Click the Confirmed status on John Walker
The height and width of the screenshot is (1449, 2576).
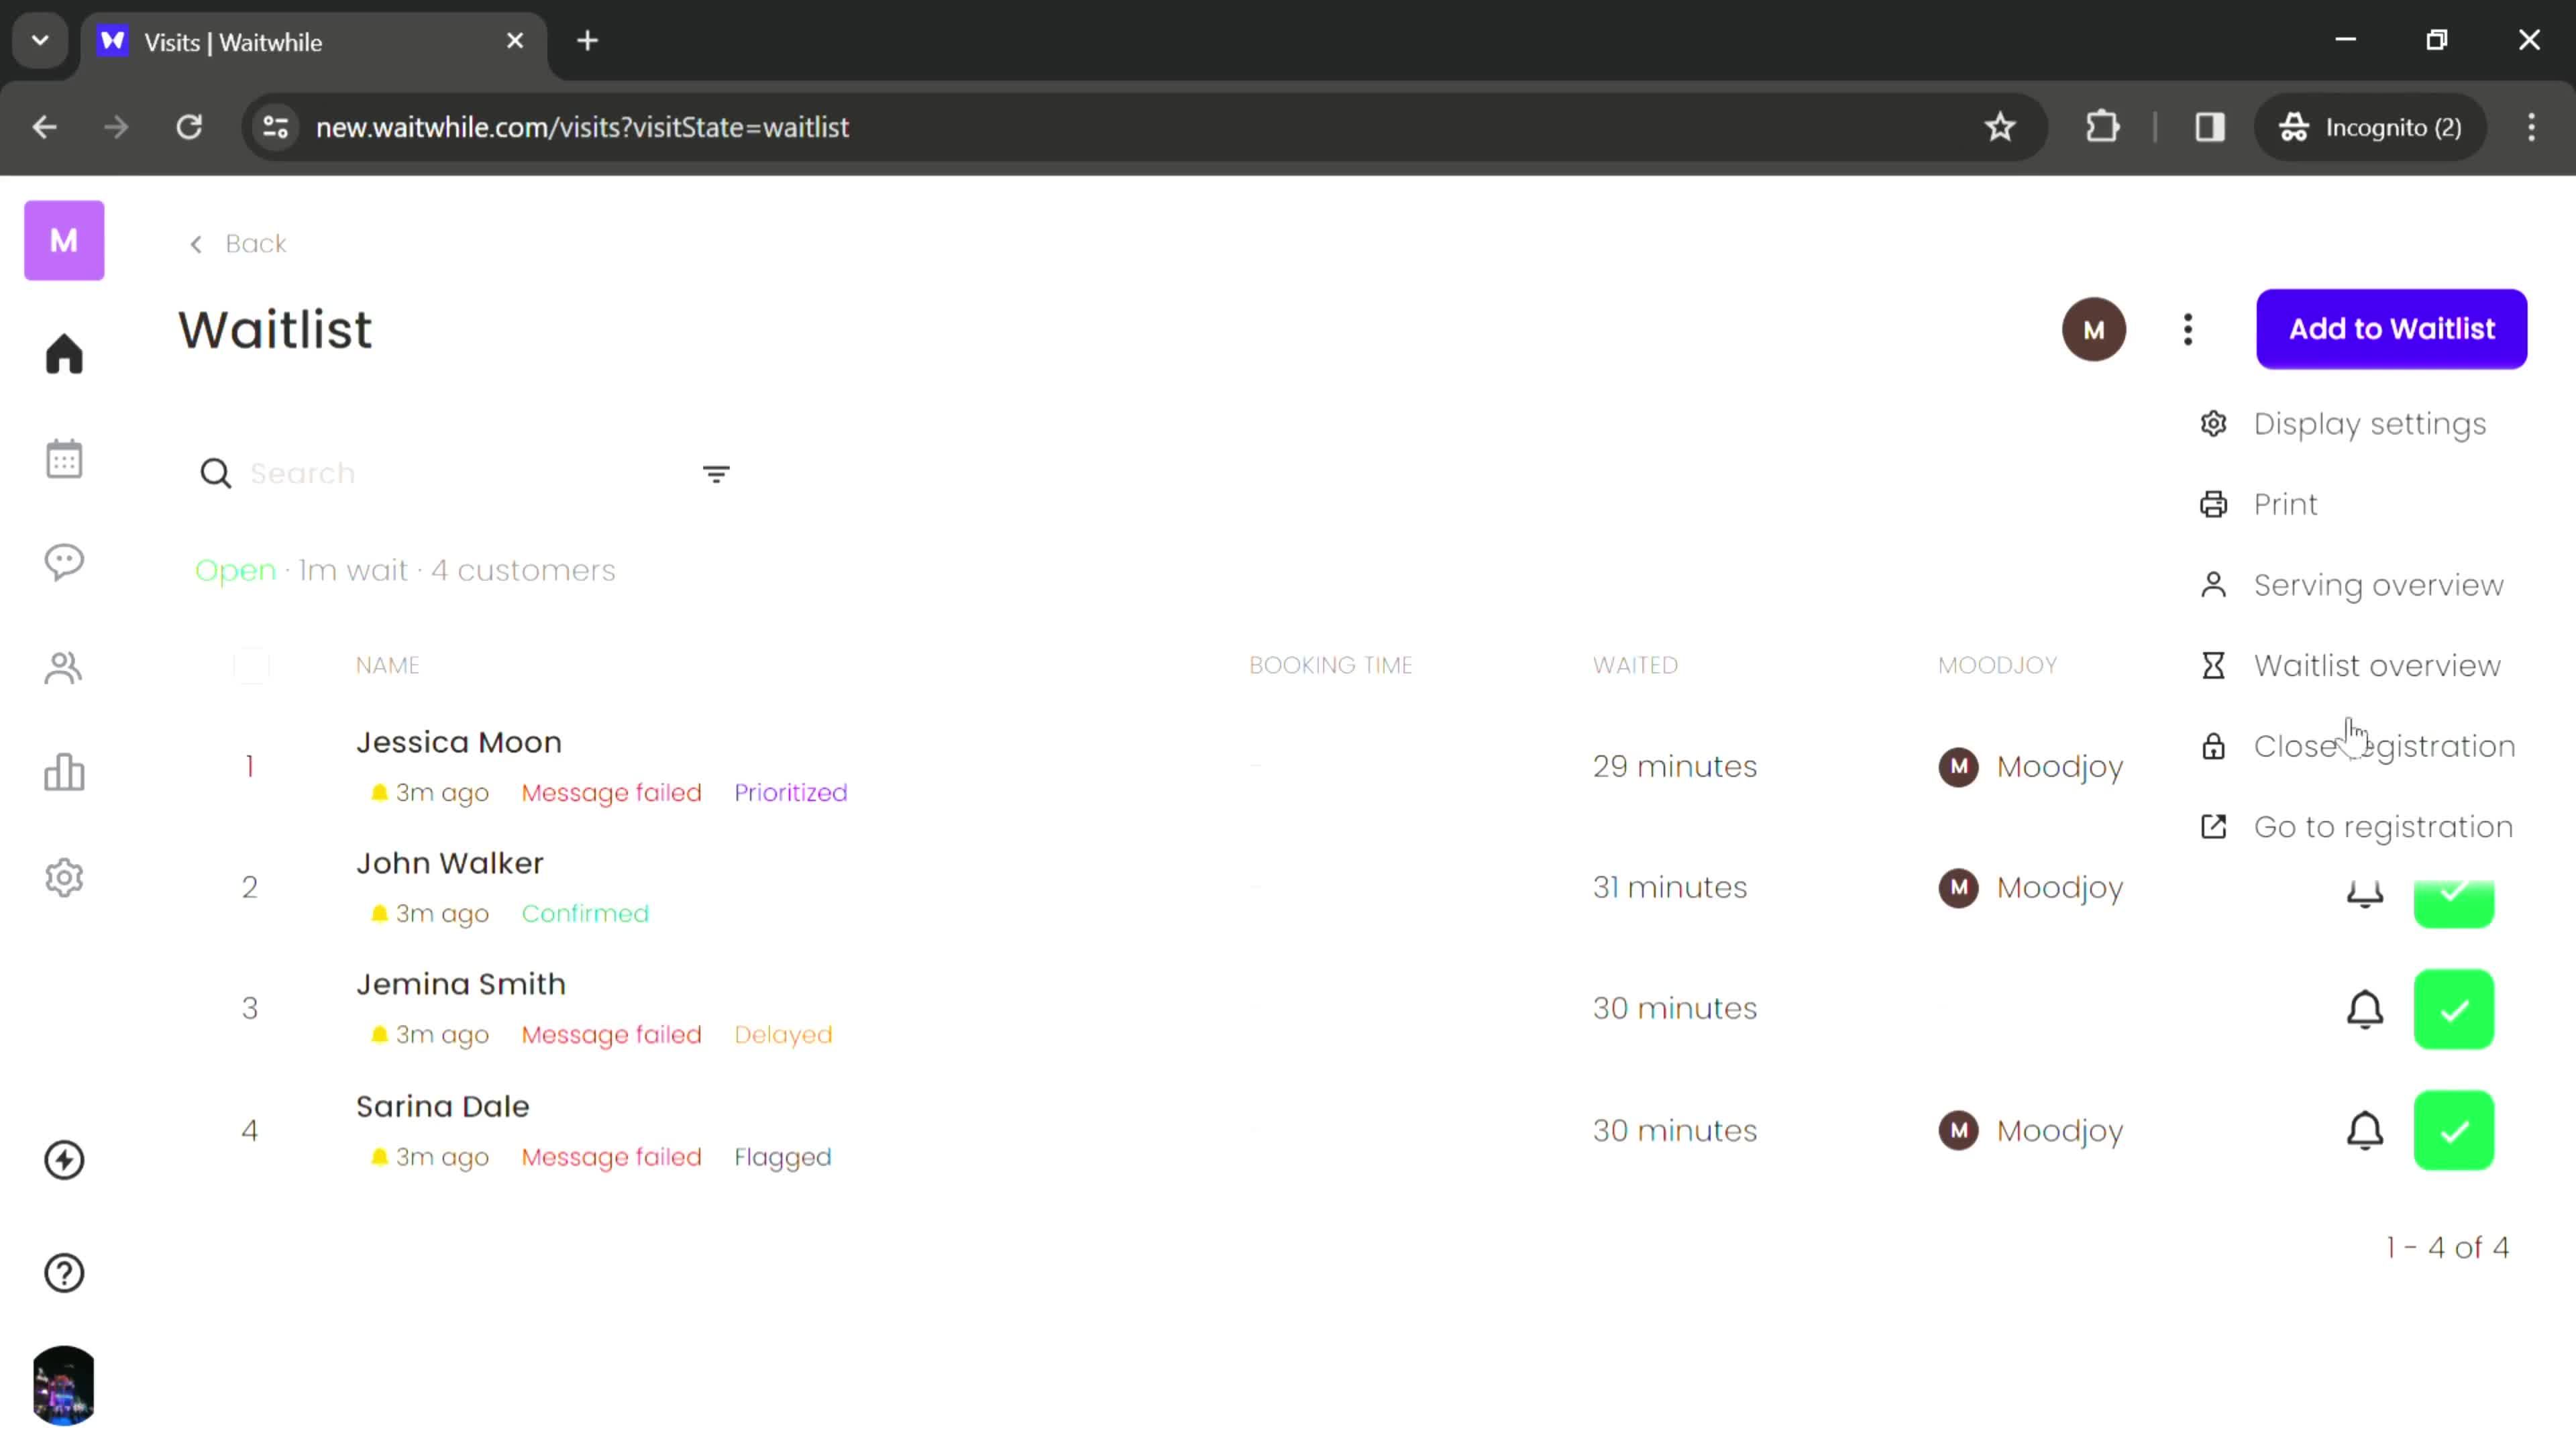(x=585, y=914)
